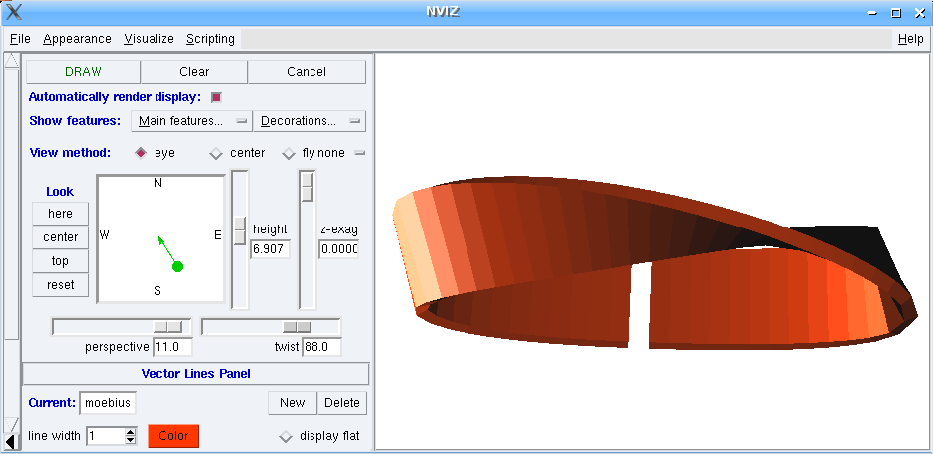Click the panel collapse arrow at bottom-left

coord(11,441)
